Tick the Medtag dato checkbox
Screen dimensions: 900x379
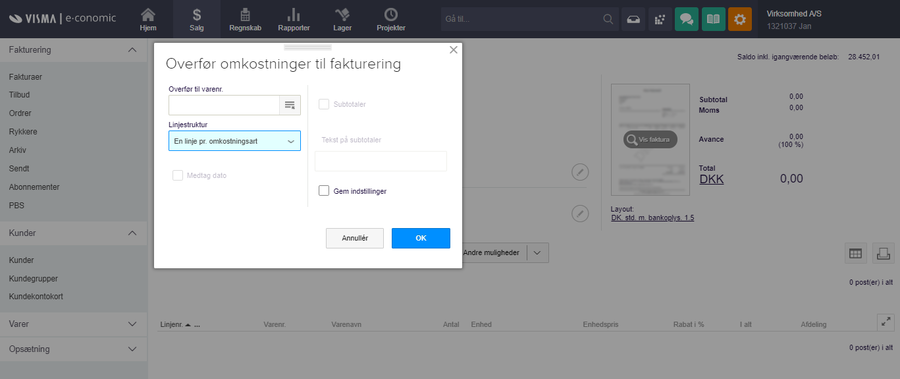177,175
